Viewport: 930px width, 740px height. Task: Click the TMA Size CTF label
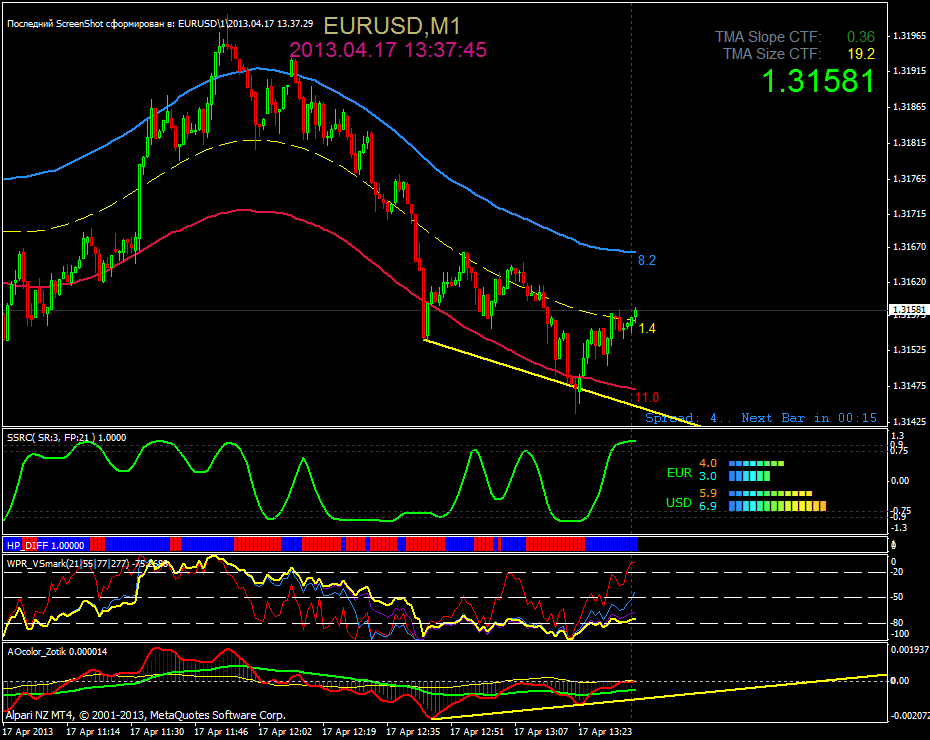click(x=772, y=54)
